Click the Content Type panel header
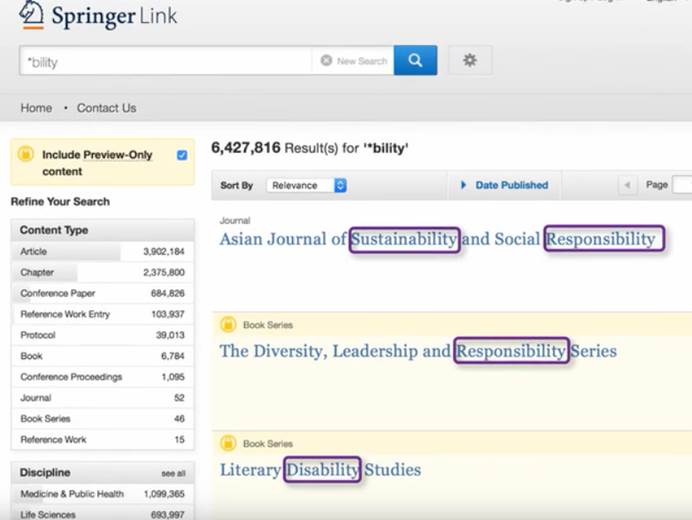 pyautogui.click(x=102, y=230)
